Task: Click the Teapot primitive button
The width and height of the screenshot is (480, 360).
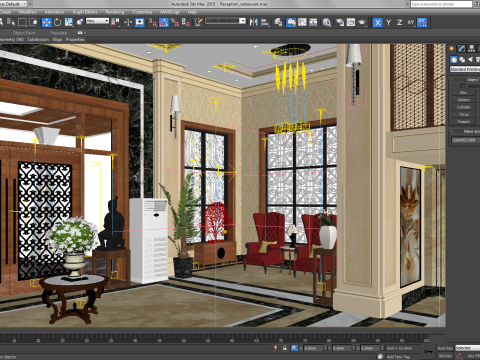Action: click(x=463, y=122)
